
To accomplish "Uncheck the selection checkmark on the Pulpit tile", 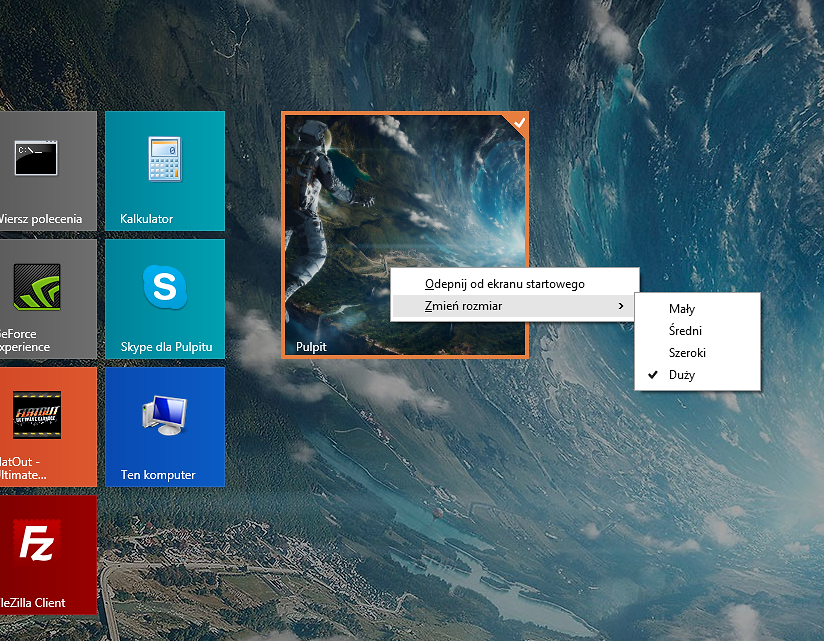I will click(x=519, y=122).
